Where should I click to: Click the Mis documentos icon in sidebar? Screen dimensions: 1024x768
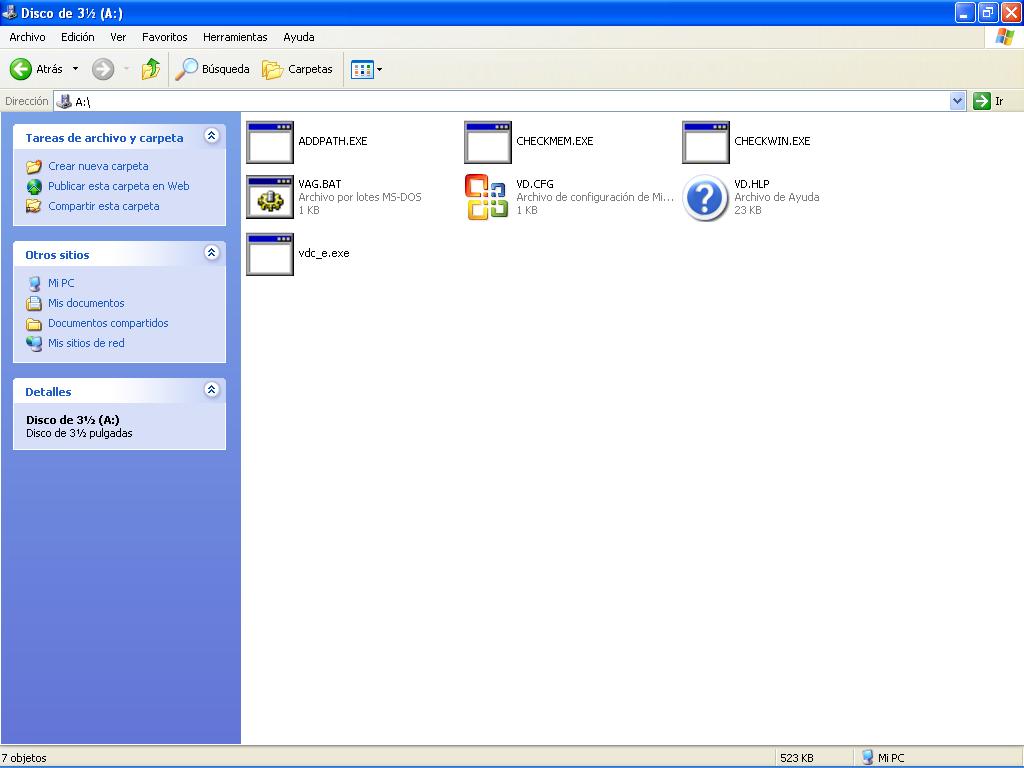34,304
